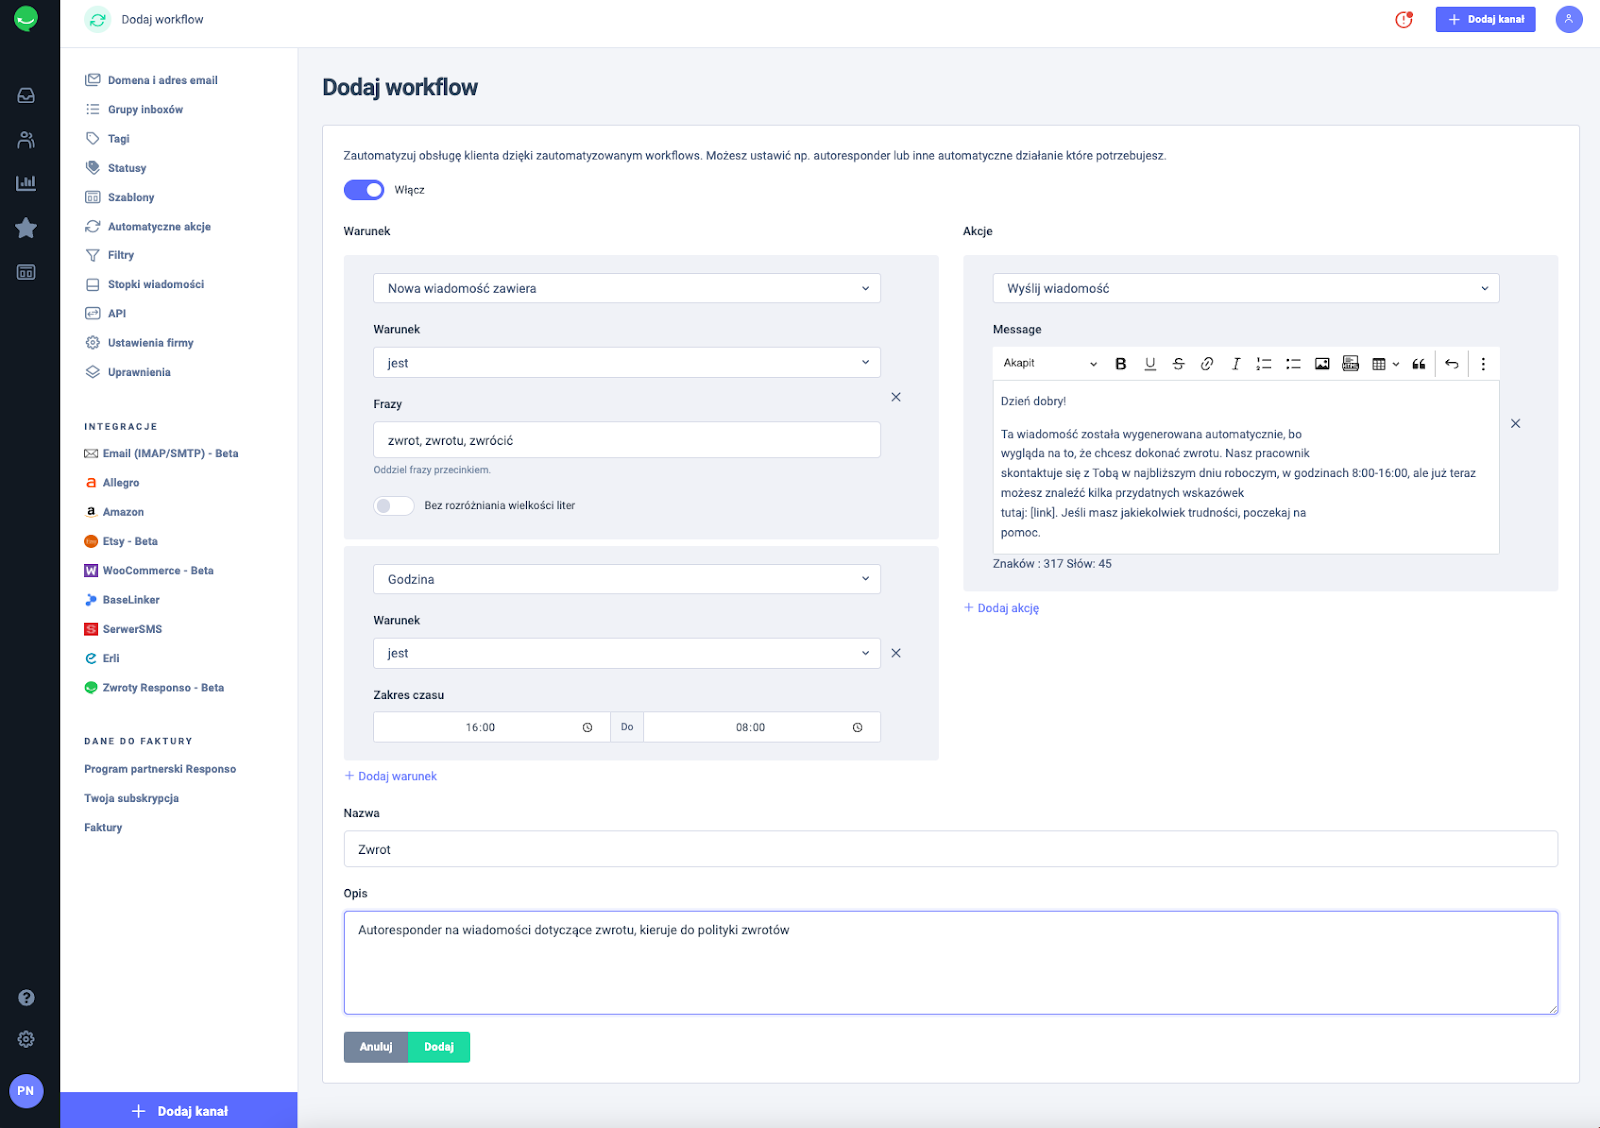Open Stopki wiadomości settings
Image resolution: width=1600 pixels, height=1128 pixels.
pyautogui.click(x=144, y=285)
